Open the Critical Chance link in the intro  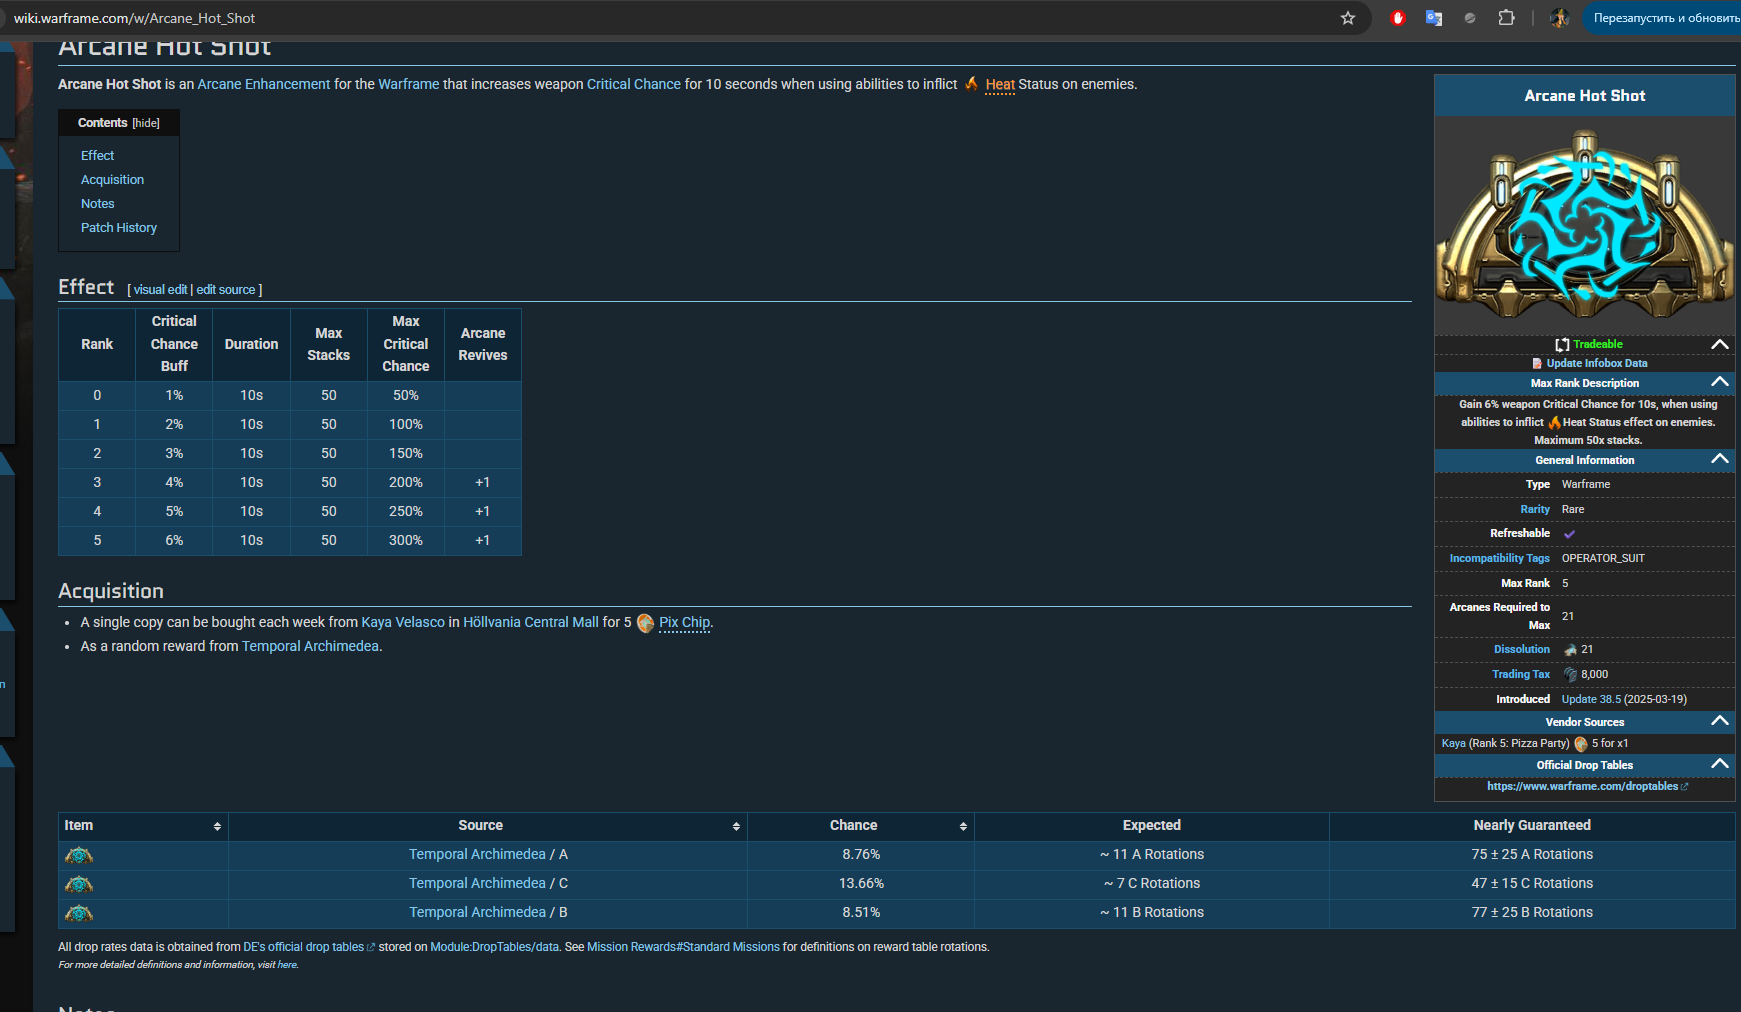coord(634,84)
